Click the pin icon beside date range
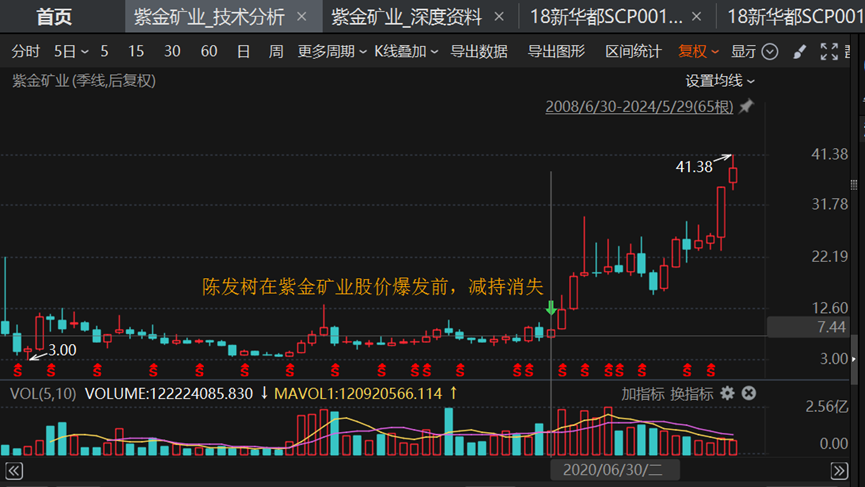Screen dimensions: 865x487 point(746,105)
